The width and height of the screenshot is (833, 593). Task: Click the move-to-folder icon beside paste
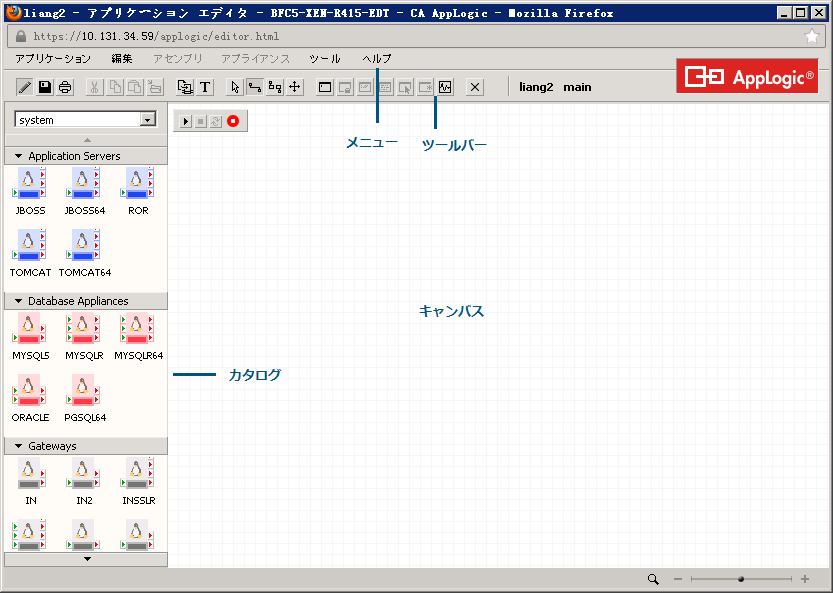[x=155, y=87]
